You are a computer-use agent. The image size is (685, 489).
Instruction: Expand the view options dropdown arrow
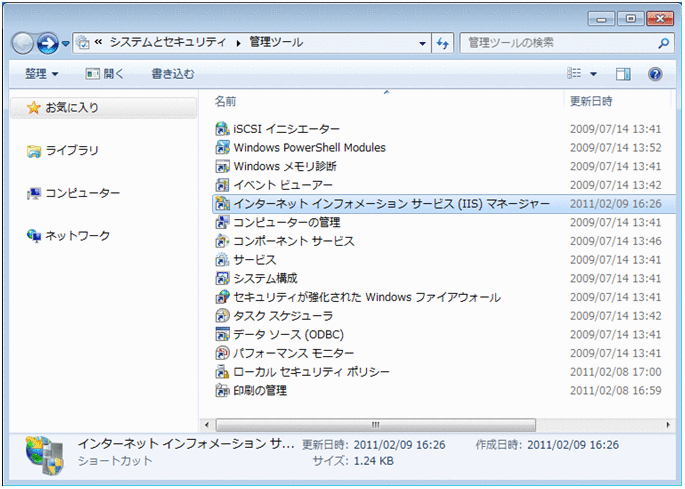pos(593,74)
